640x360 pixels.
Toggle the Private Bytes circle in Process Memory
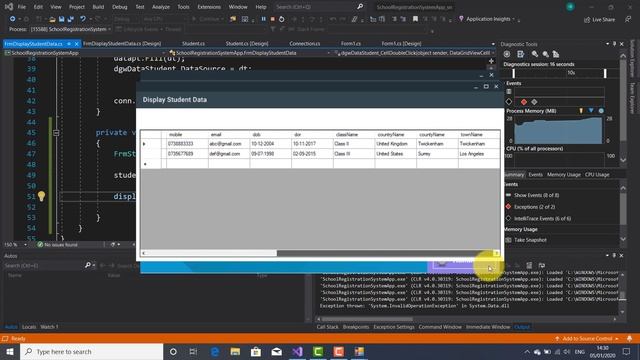click(x=601, y=111)
